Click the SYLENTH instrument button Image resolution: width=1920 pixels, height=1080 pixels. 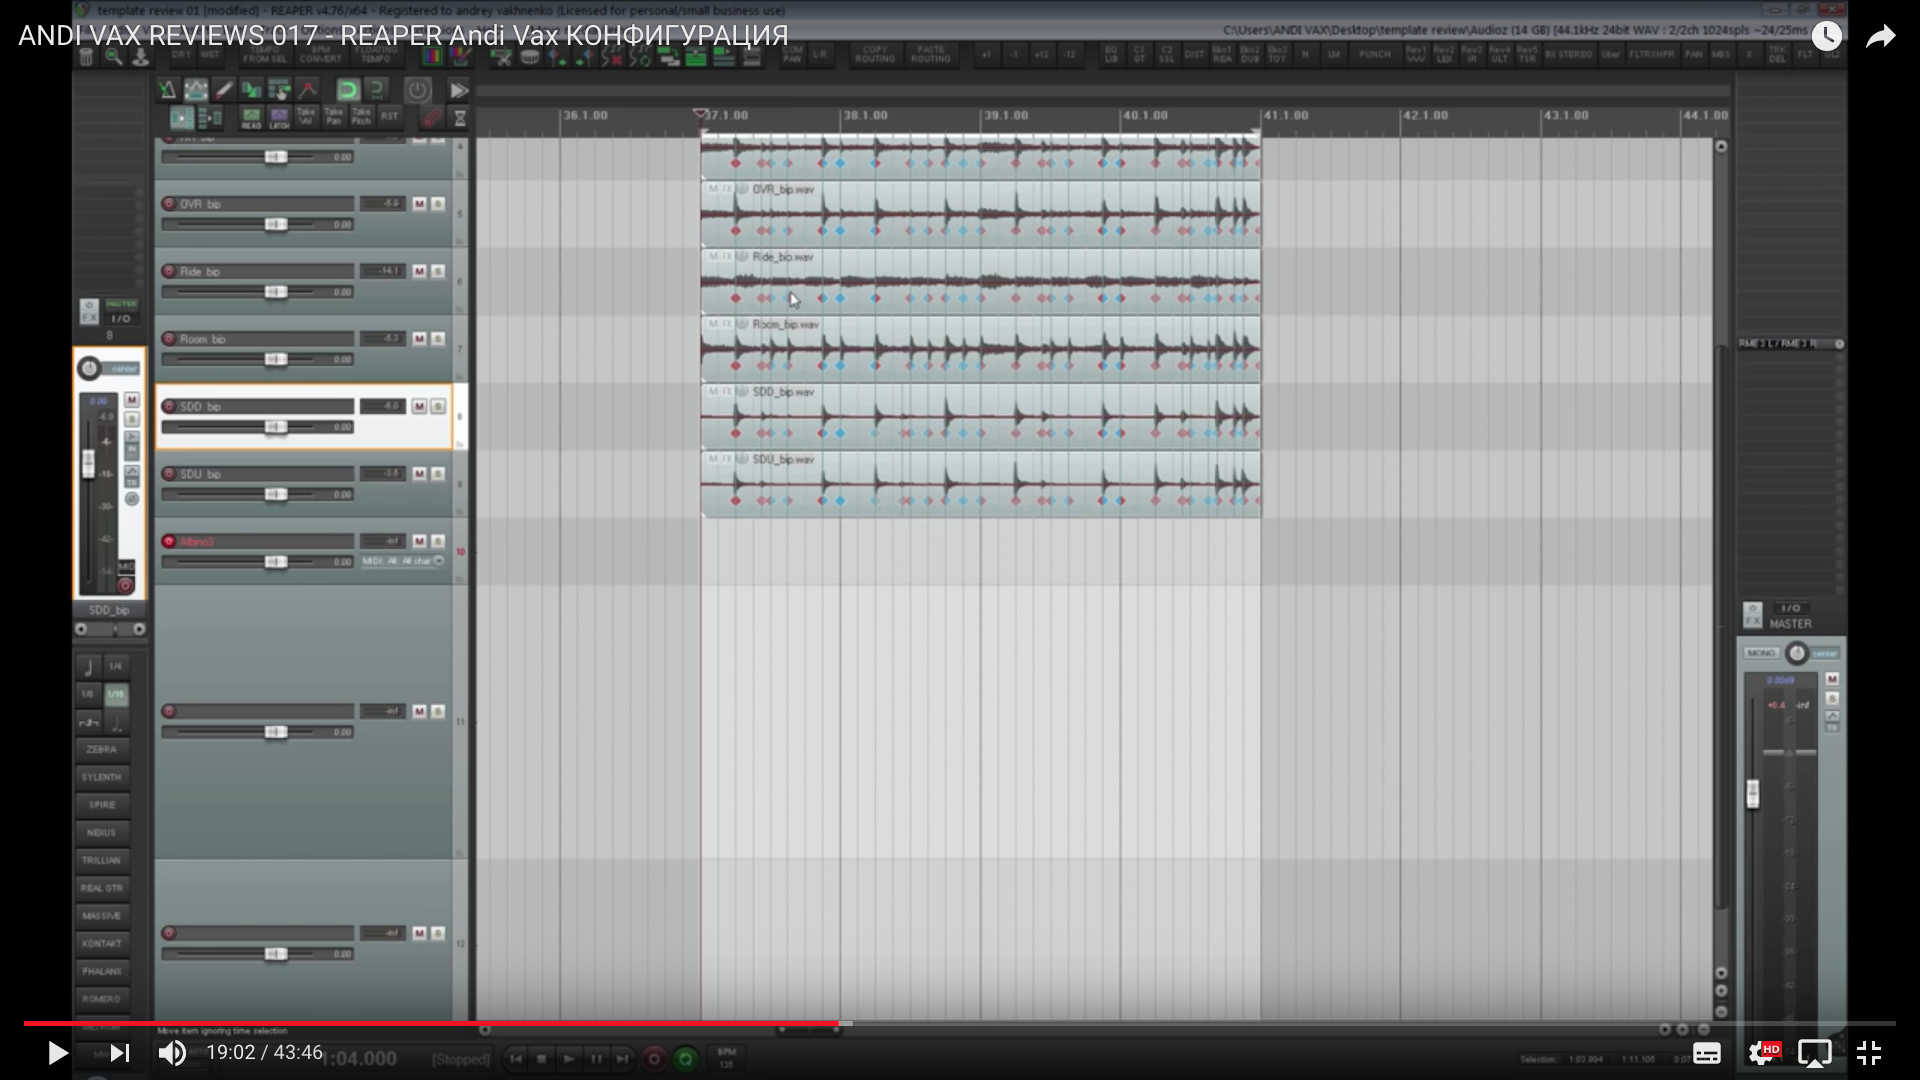click(101, 777)
